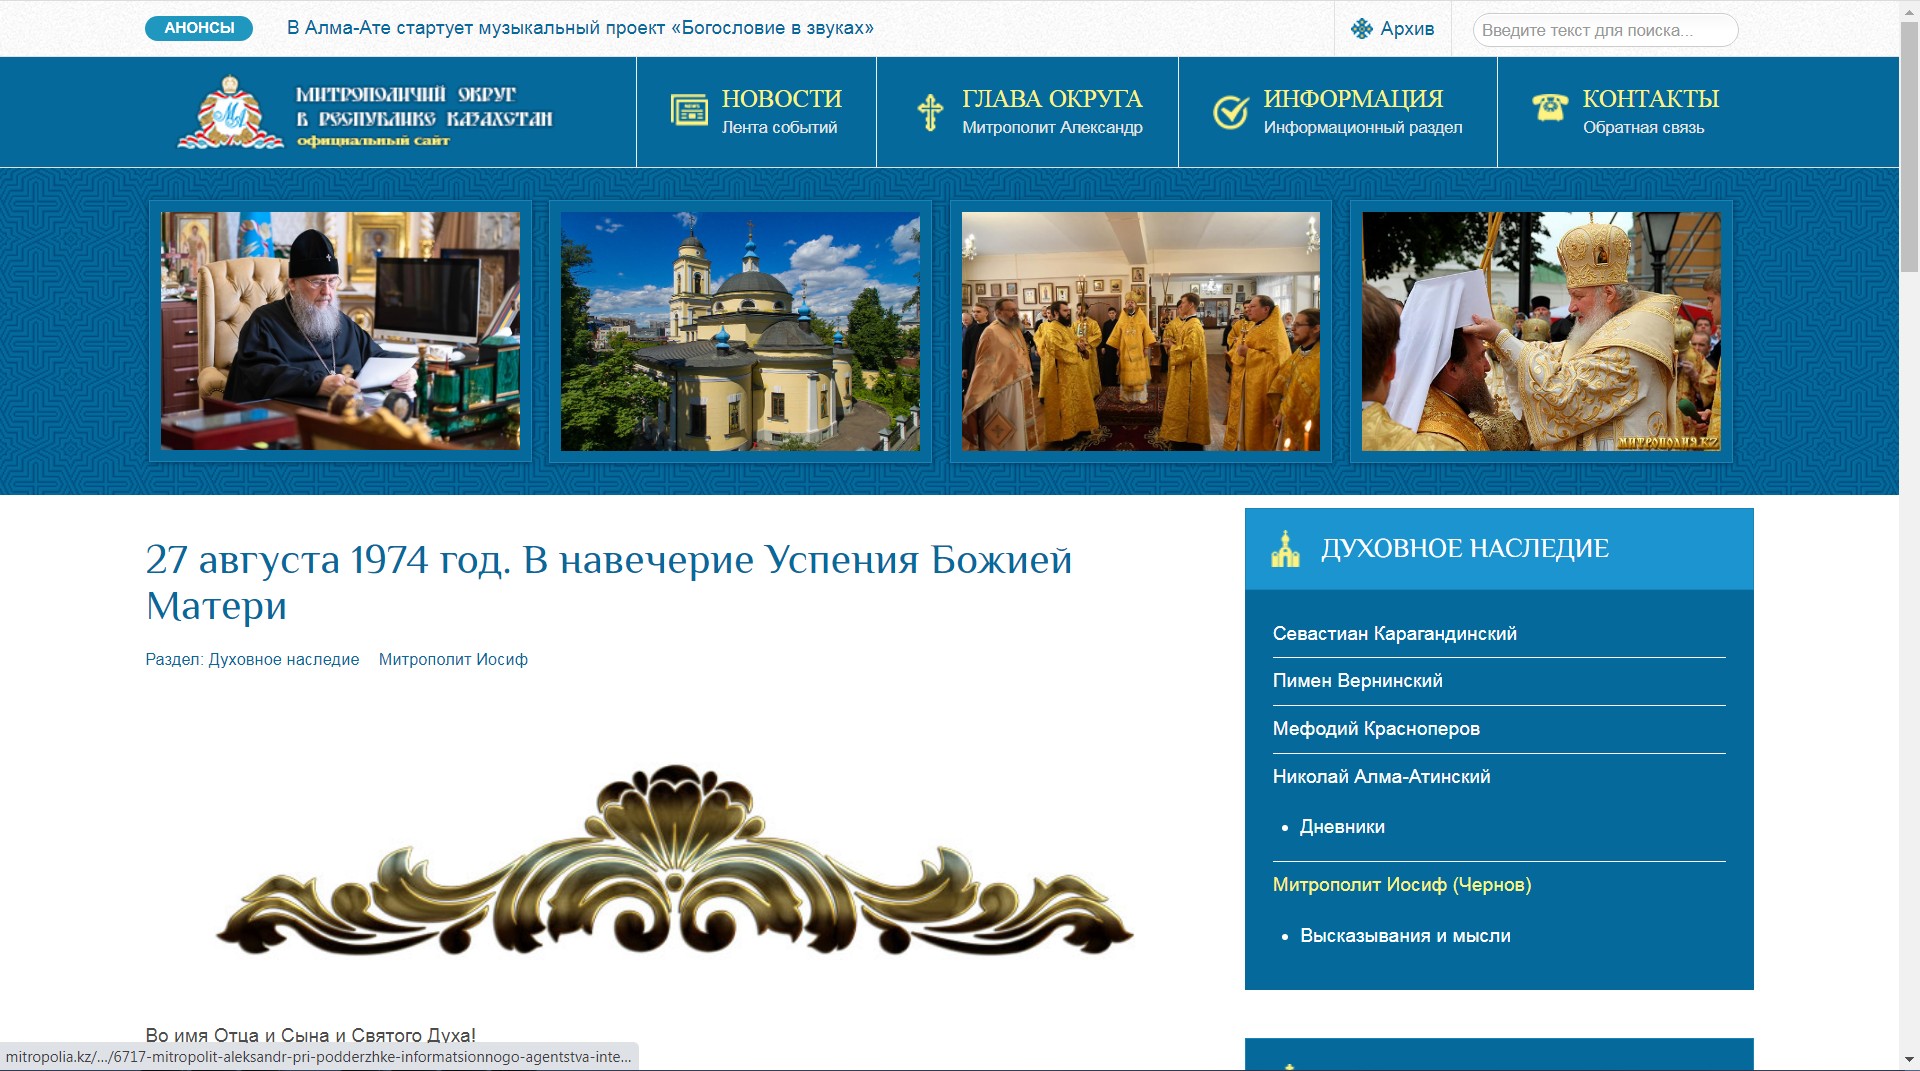This screenshot has width=1920, height=1071.
Task: Open Севастиан Карагандинский in sidebar
Action: click(1394, 634)
